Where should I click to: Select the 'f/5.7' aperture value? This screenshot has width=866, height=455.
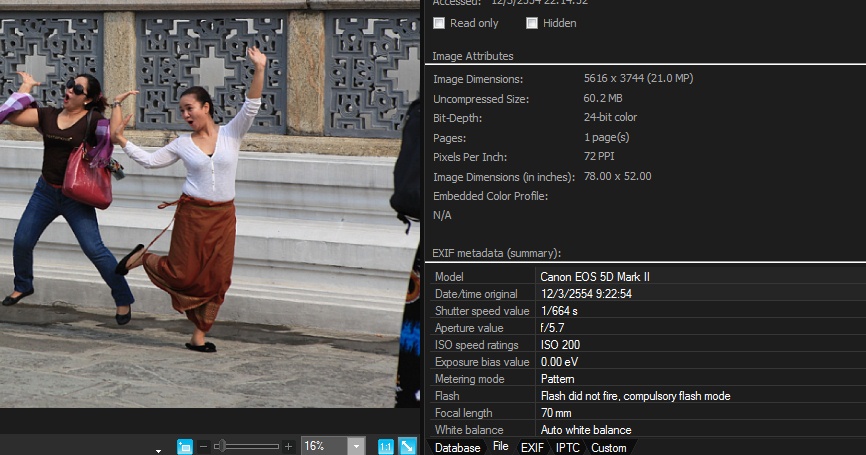(552, 328)
